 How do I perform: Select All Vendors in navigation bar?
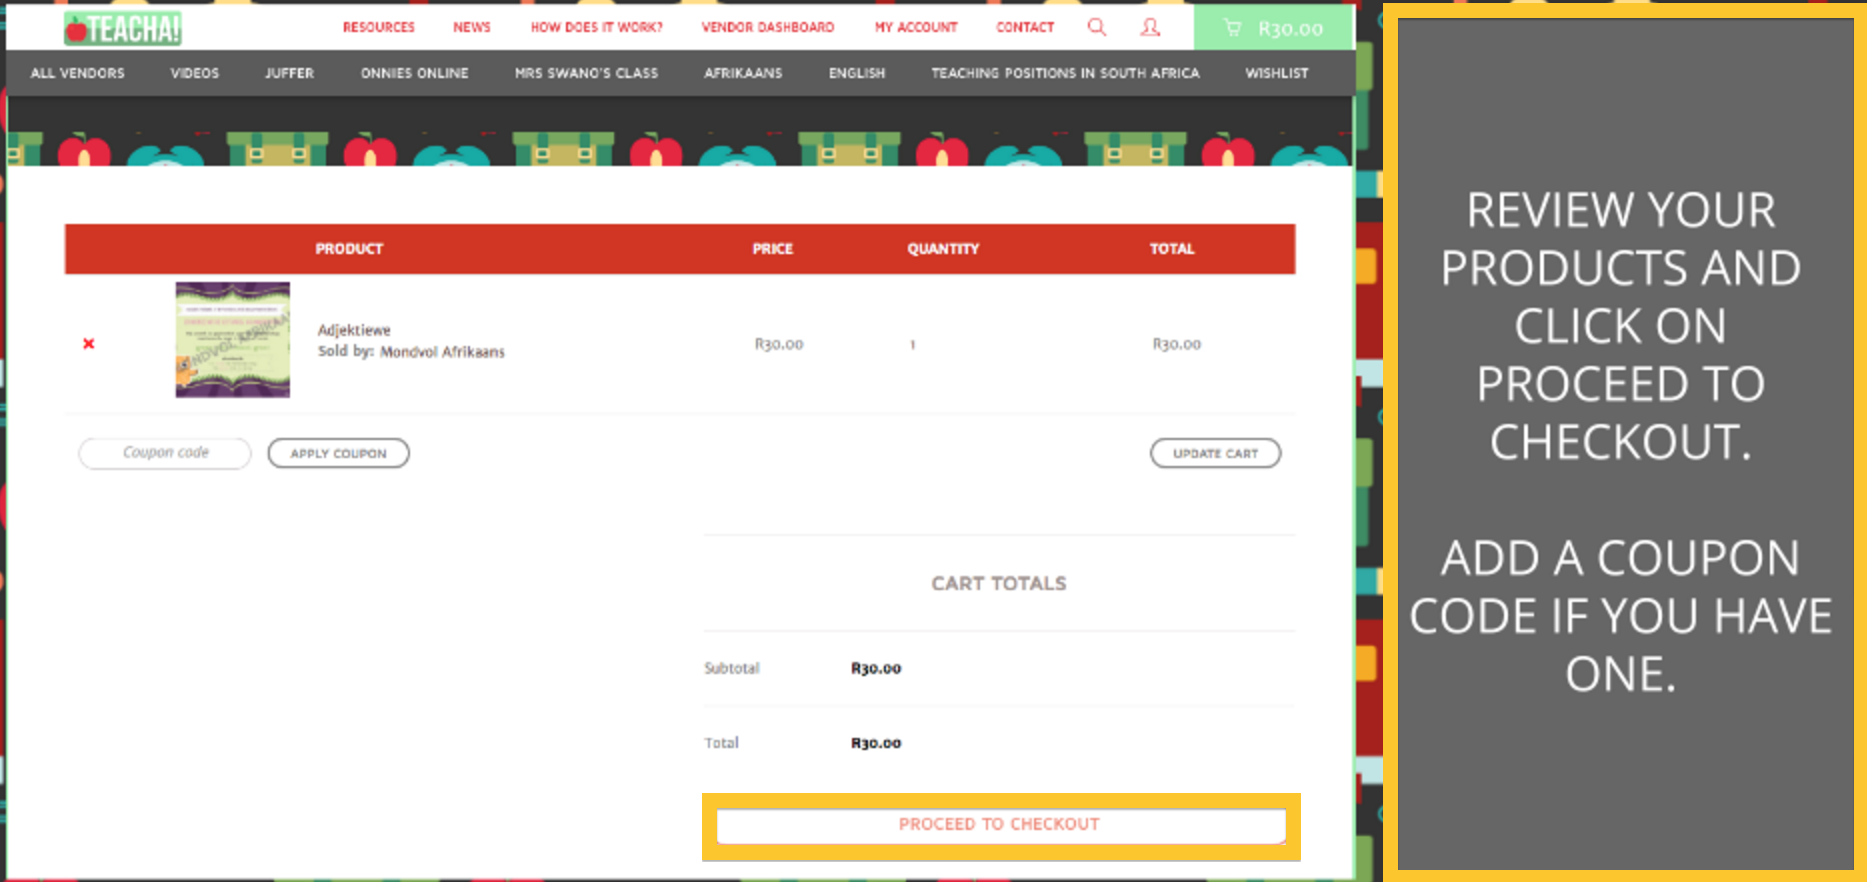(77, 73)
